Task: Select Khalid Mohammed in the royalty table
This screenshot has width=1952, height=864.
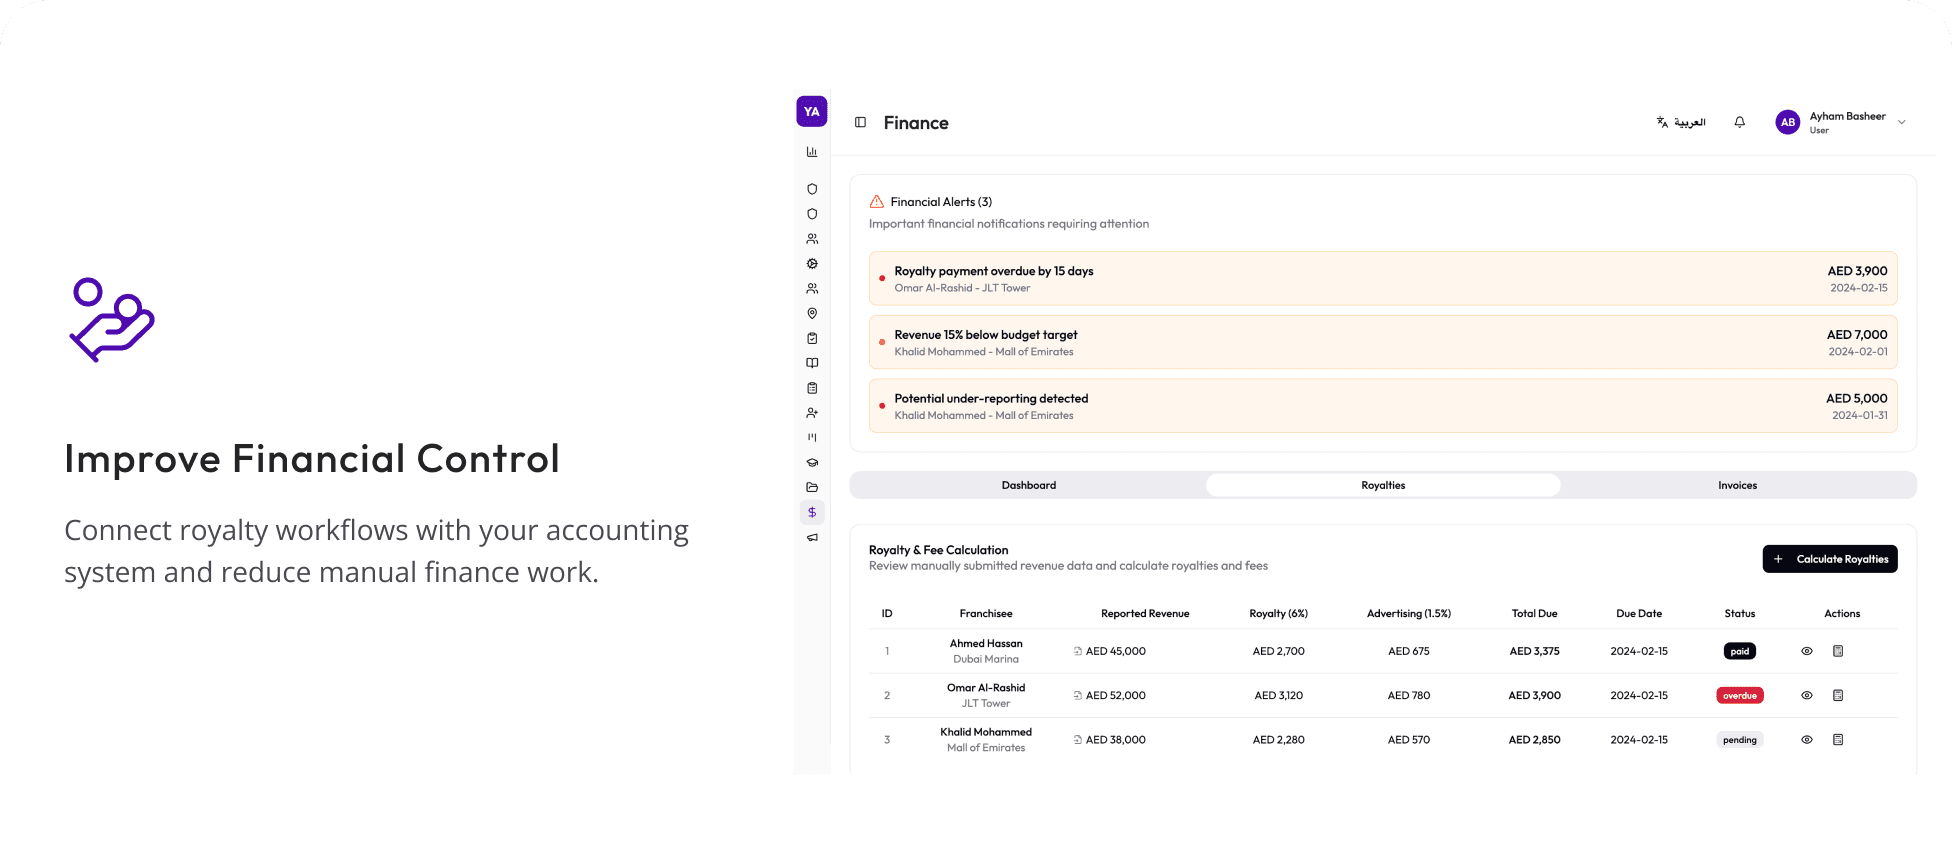Action: [986, 732]
